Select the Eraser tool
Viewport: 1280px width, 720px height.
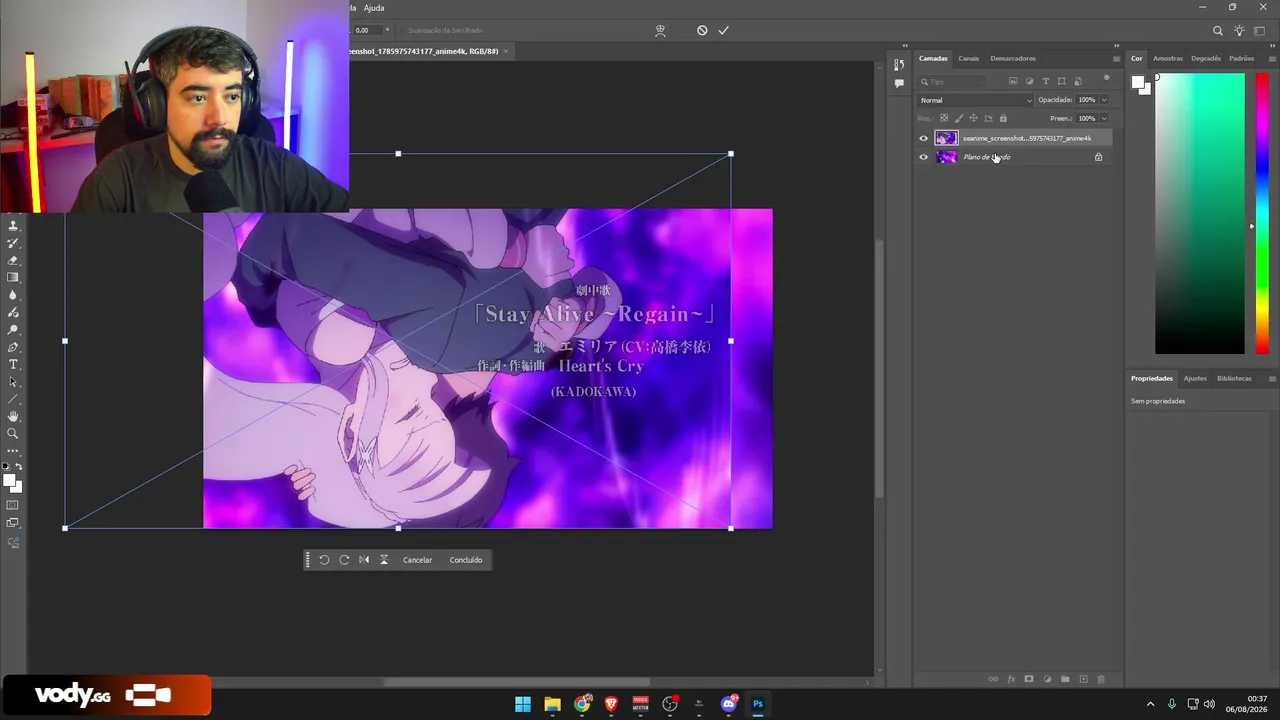[13, 260]
